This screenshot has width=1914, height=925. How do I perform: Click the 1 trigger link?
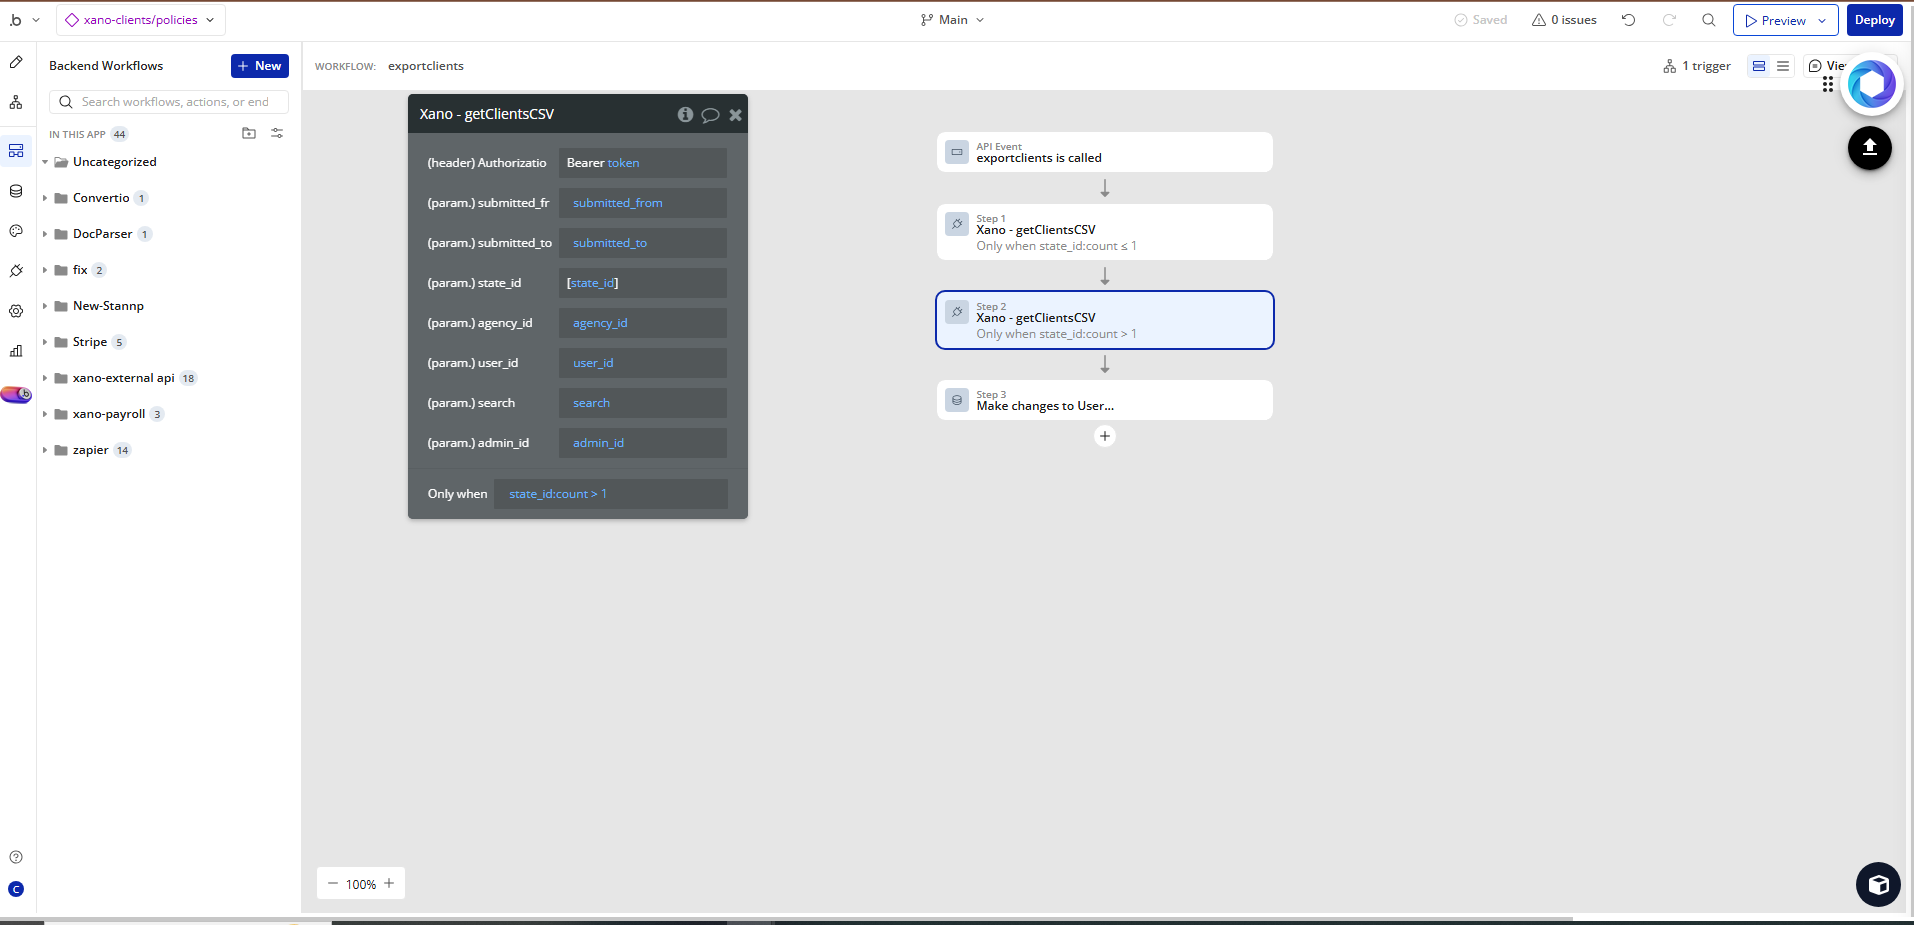[x=1697, y=66]
